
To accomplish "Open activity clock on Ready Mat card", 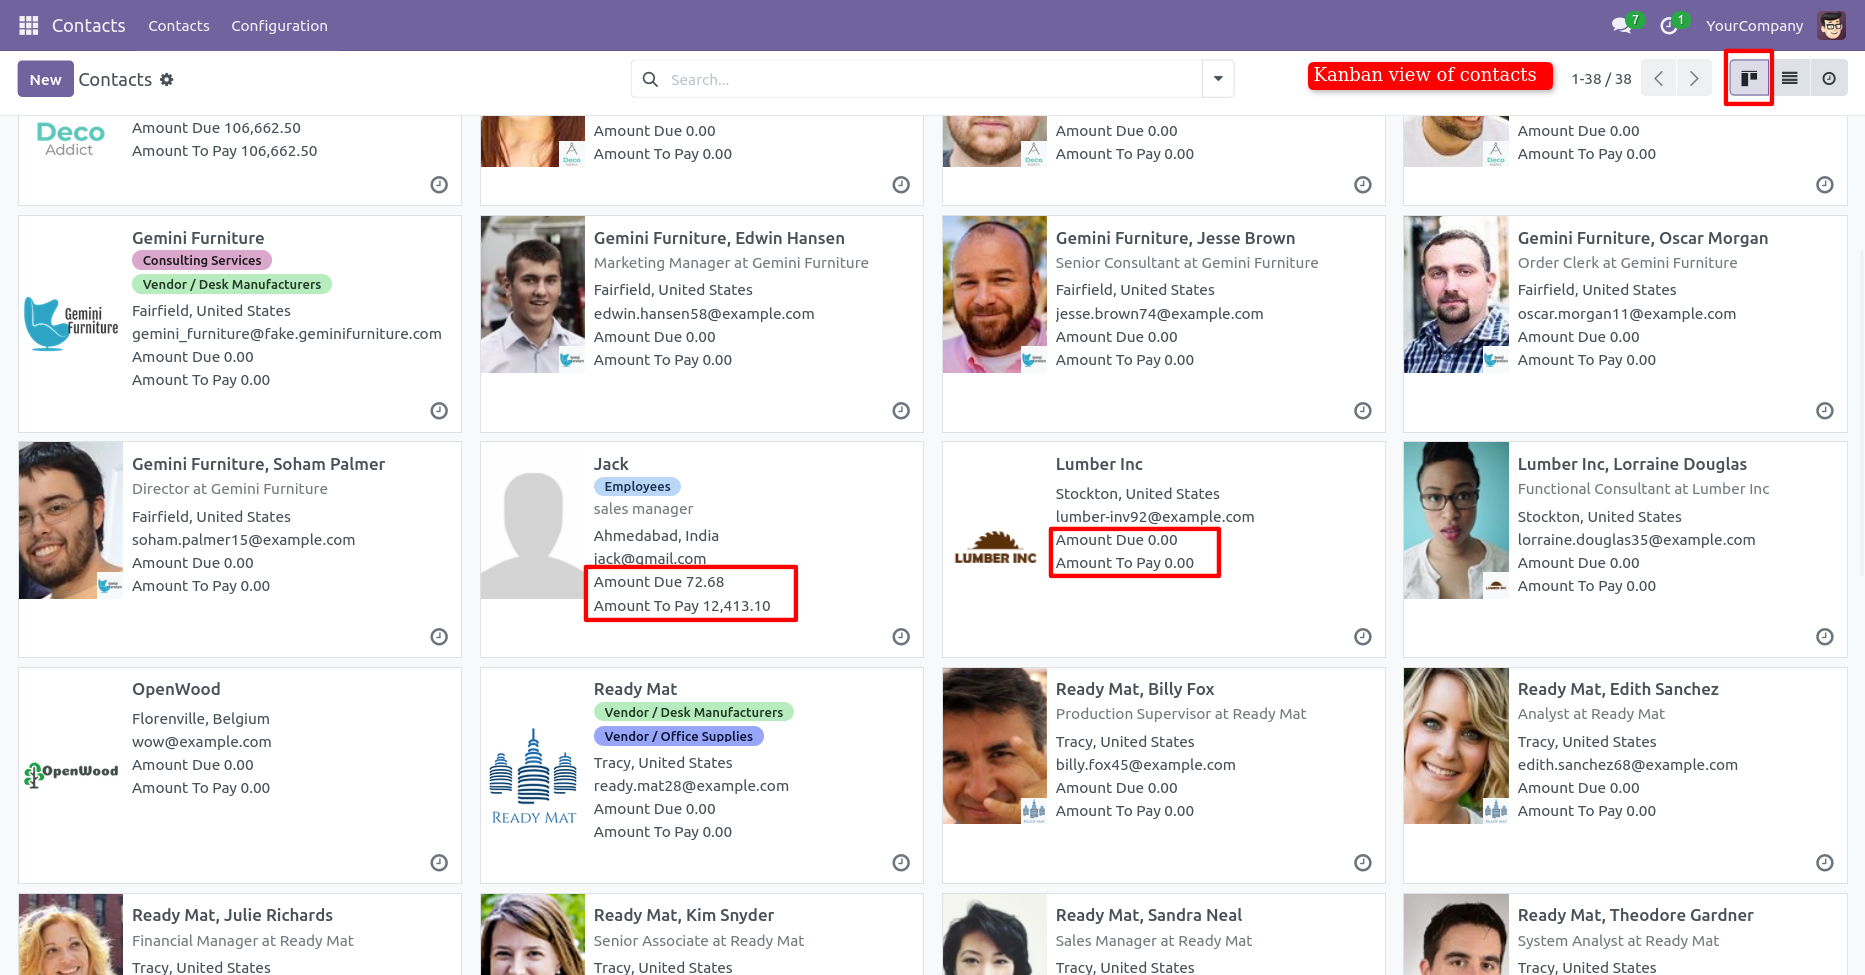I will (x=901, y=863).
